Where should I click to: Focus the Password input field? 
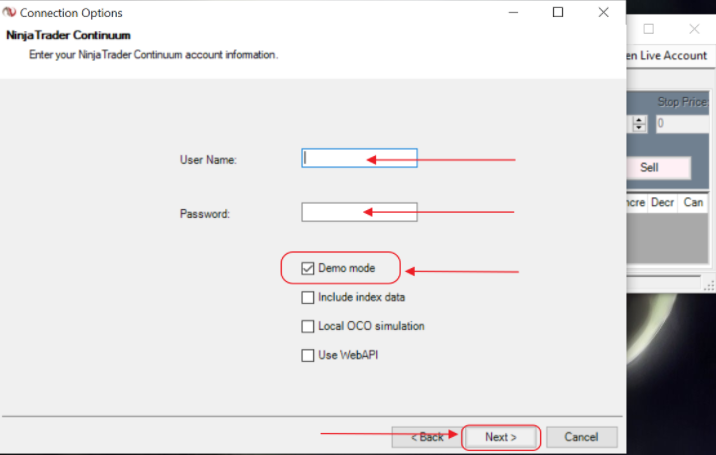click(359, 212)
